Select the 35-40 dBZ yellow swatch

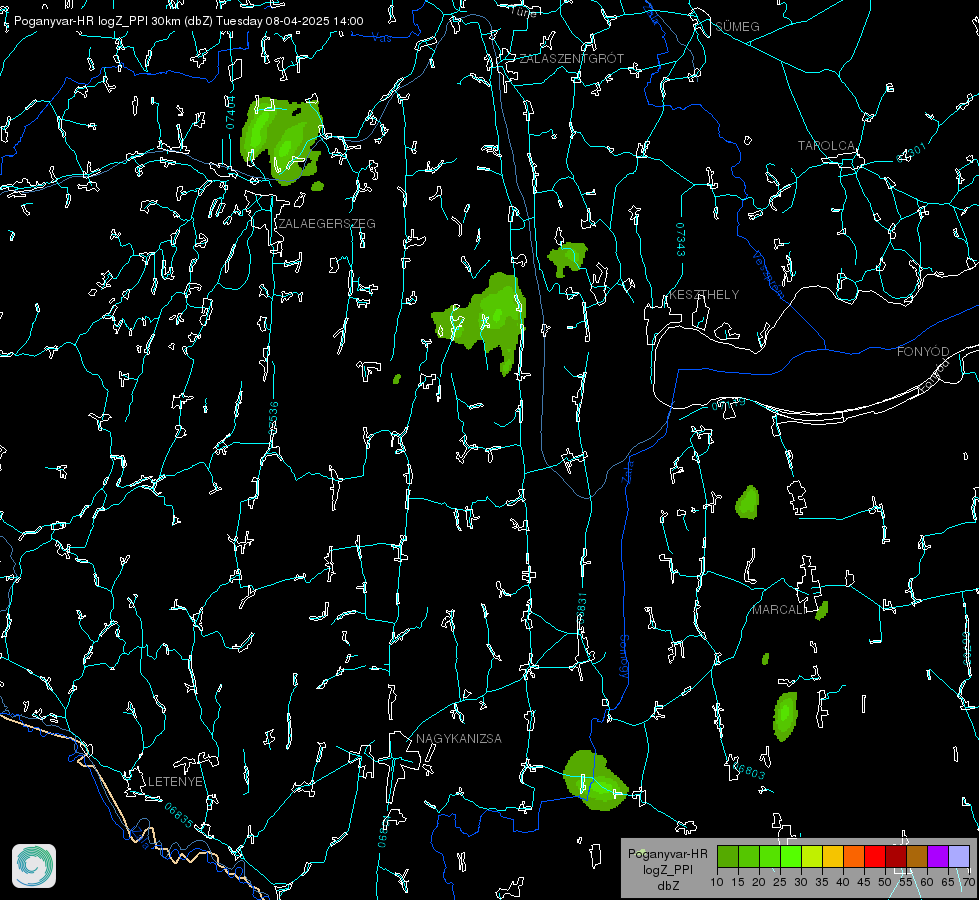coord(833,856)
